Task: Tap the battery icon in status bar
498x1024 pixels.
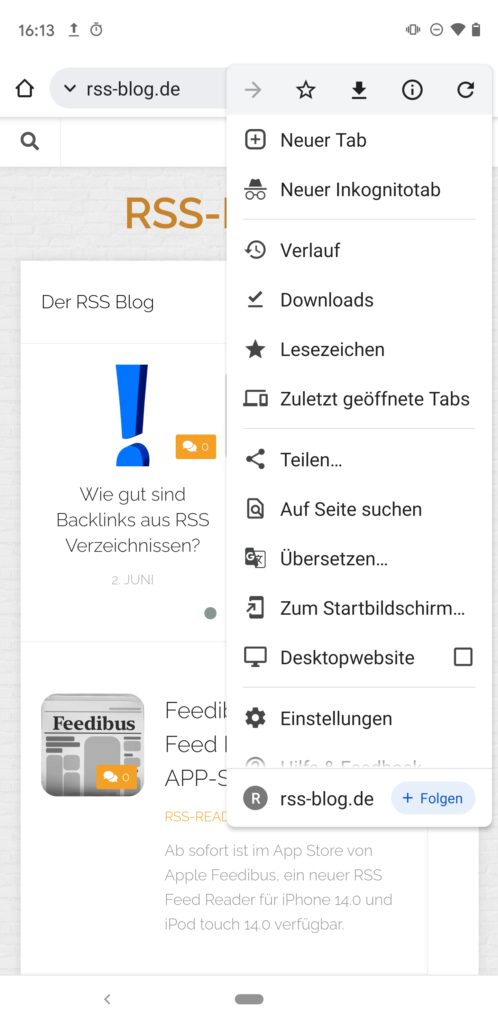Action: (476, 29)
